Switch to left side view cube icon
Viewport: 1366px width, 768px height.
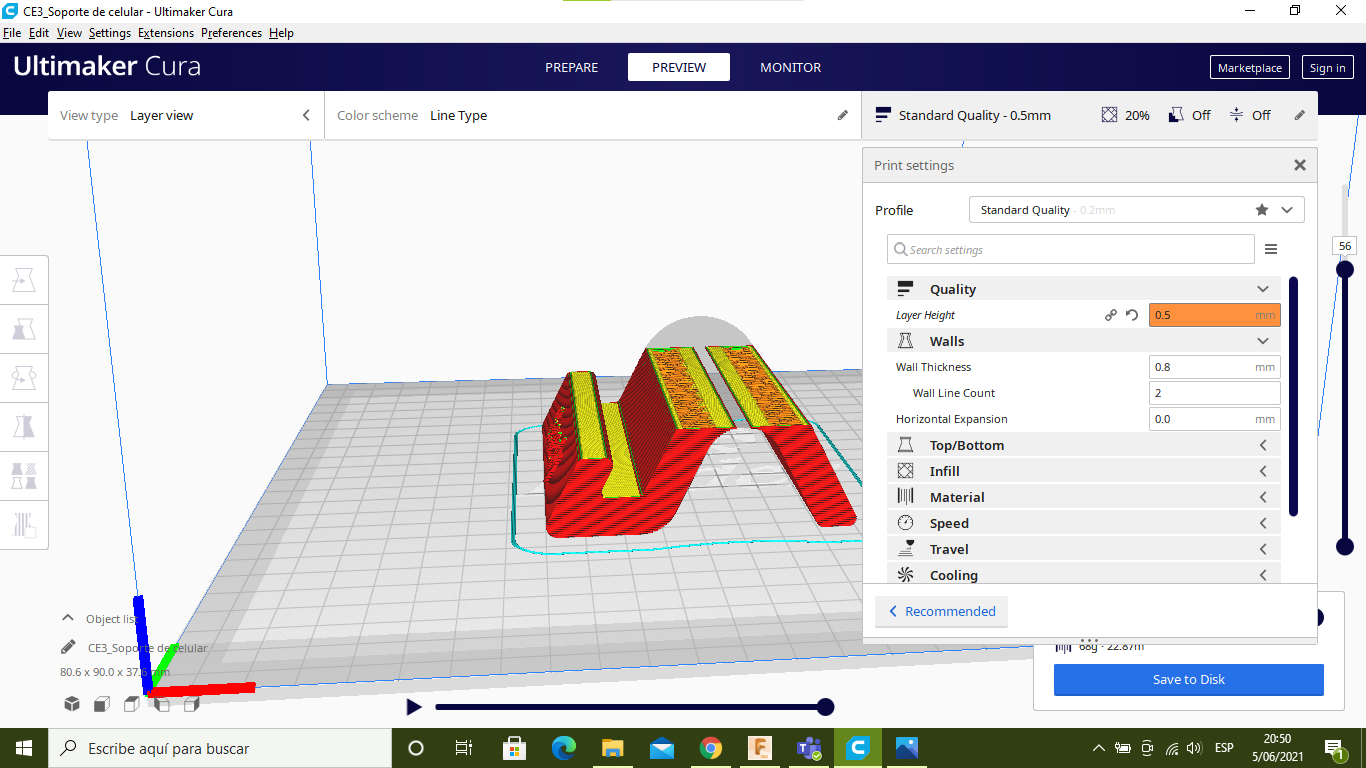tap(162, 704)
